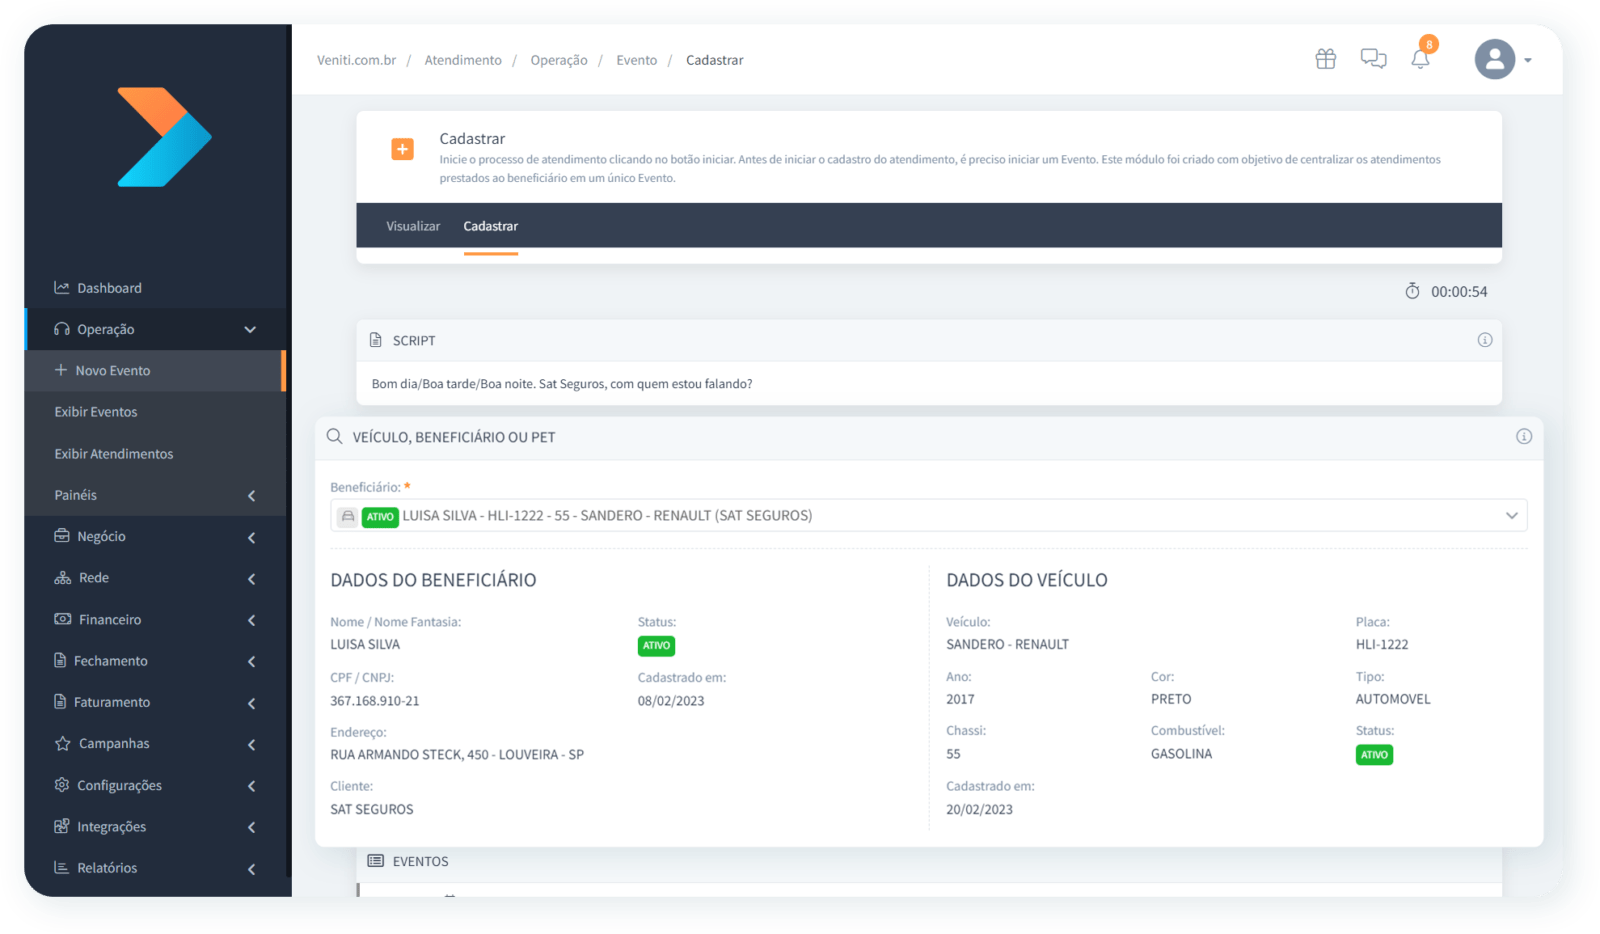Select the Cadastrar tab
Screen dimensions: 1600x934
coord(490,226)
